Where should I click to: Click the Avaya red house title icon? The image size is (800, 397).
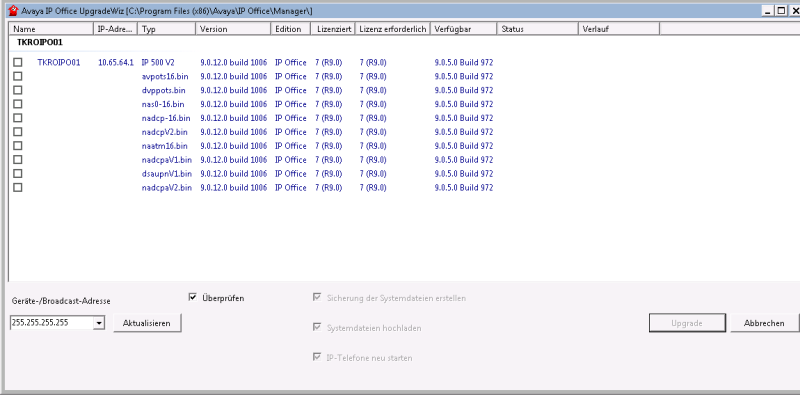(14, 11)
